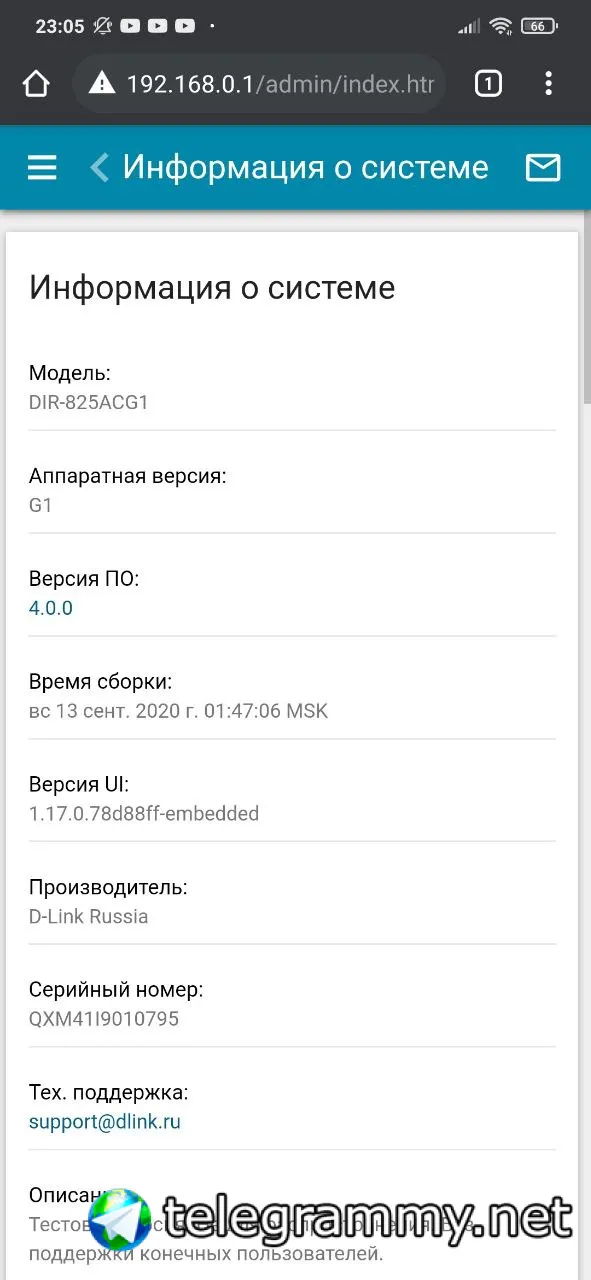The height and width of the screenshot is (1280, 591).
Task: Tap the "Информация о системе" header title
Action: pos(305,167)
